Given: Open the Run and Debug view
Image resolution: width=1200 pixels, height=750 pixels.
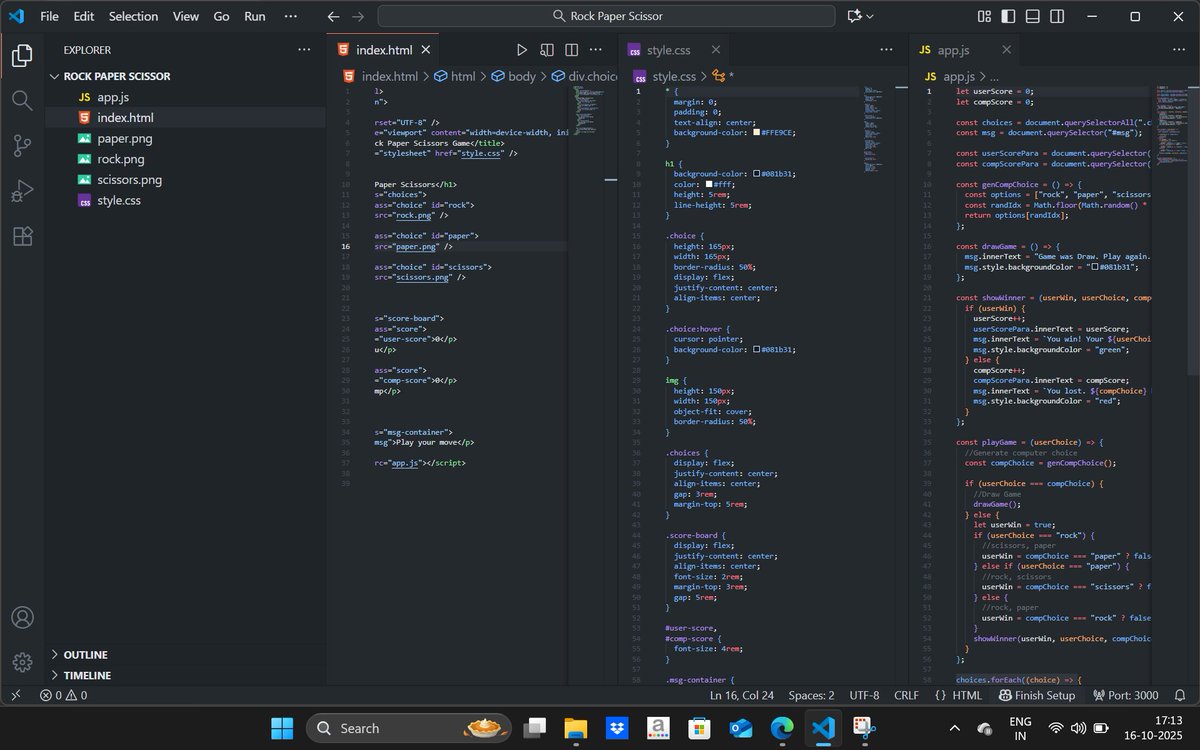Looking at the screenshot, I should 22,190.
